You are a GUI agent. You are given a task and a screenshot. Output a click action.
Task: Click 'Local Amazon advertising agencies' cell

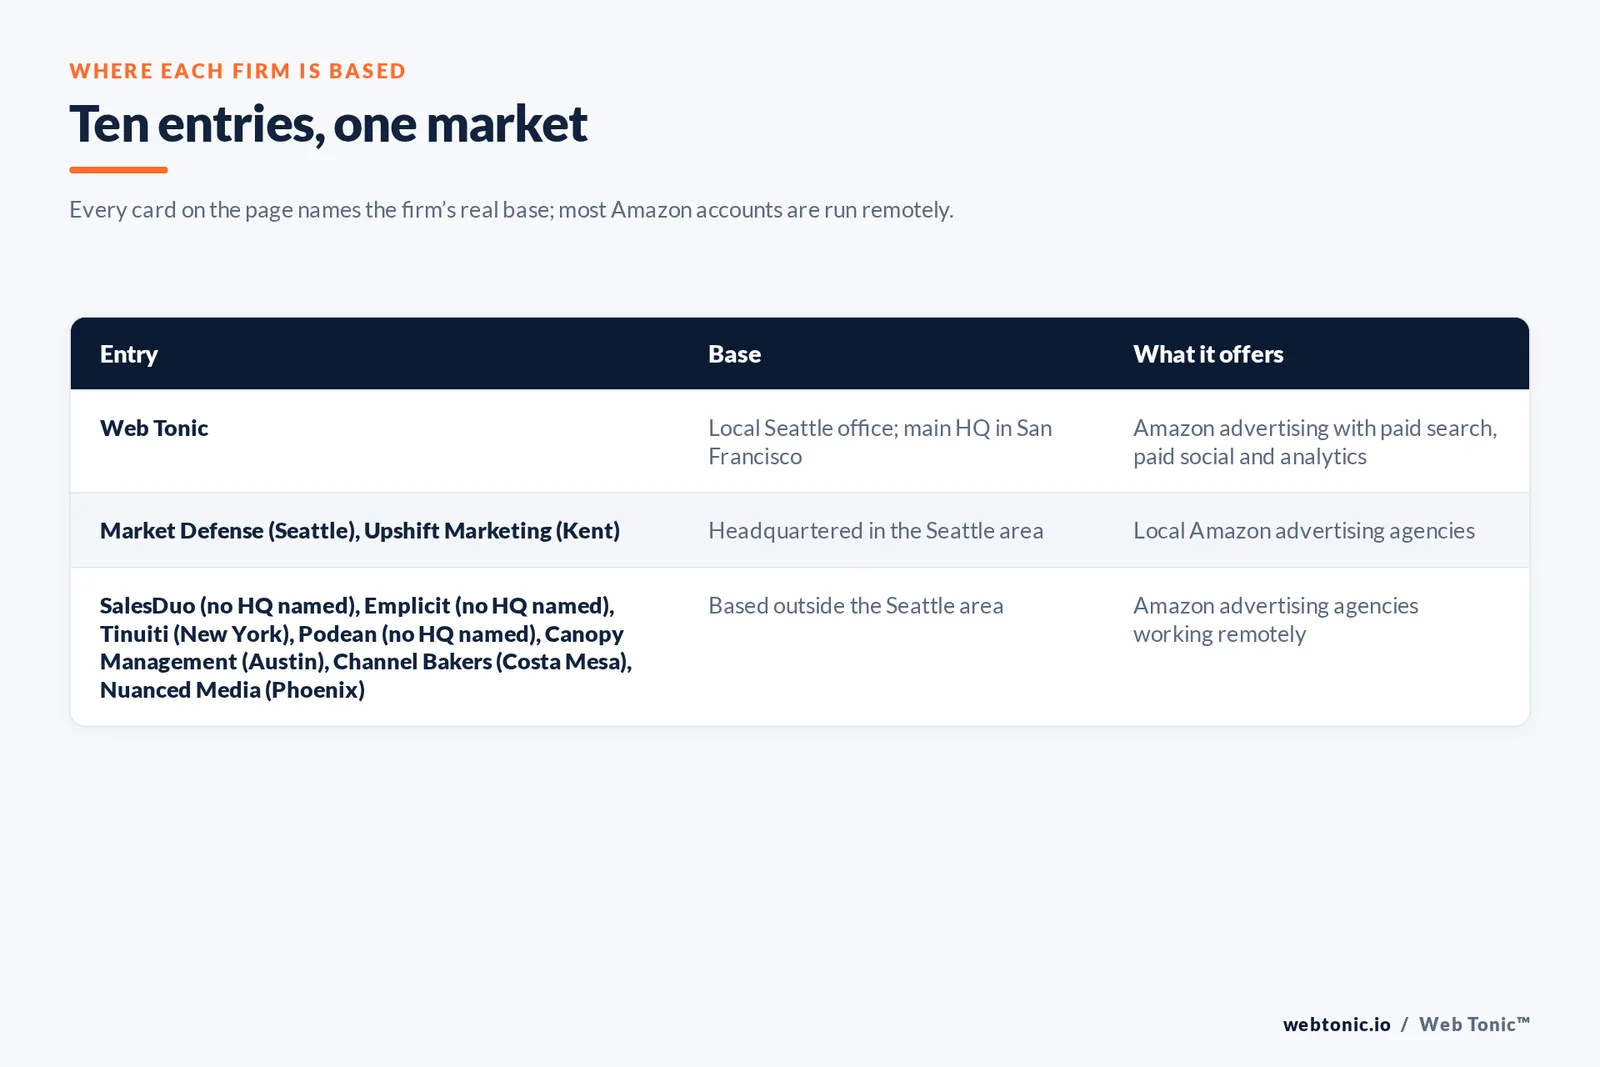tap(1304, 531)
